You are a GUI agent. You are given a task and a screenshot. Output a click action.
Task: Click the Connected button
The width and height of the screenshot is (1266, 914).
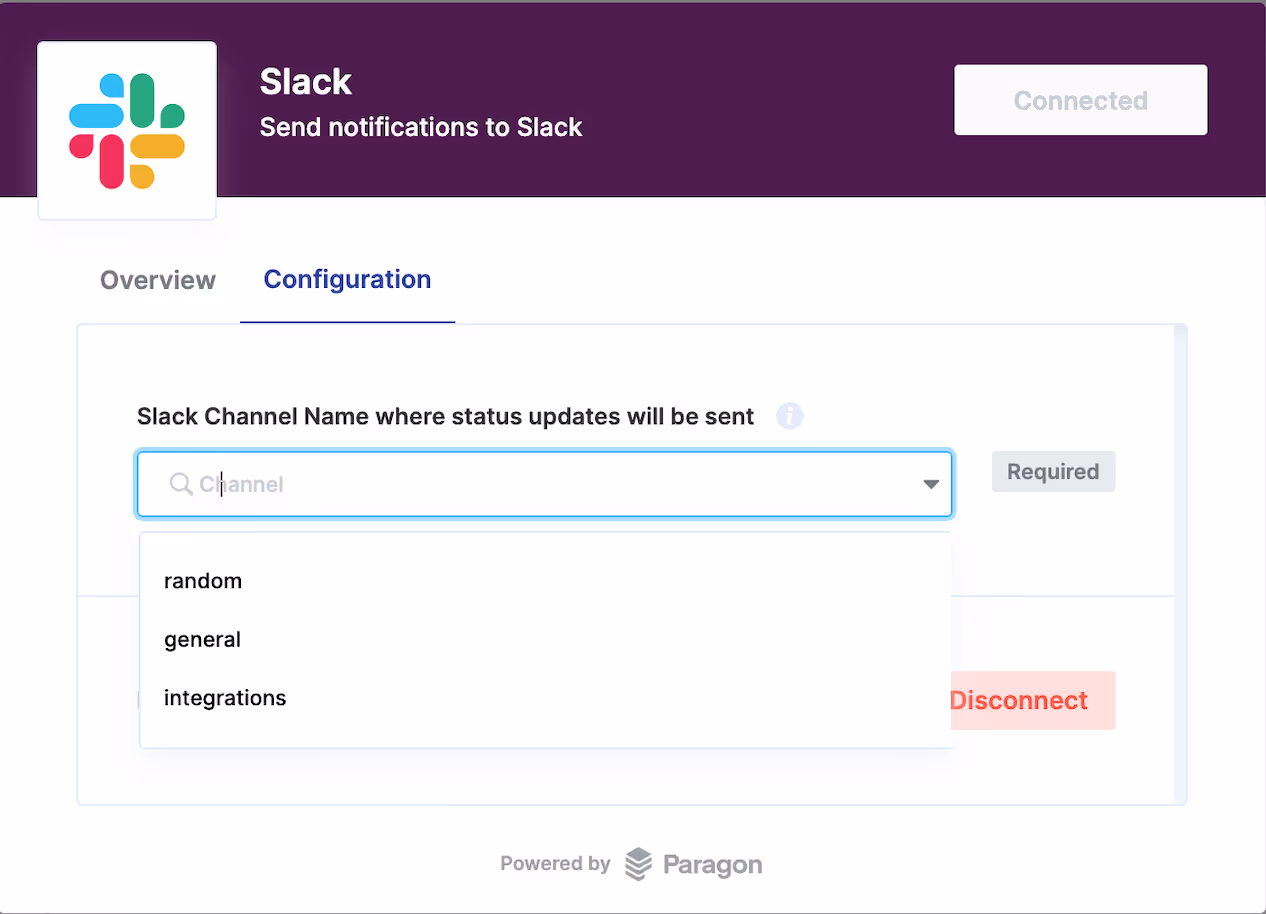coord(1080,100)
